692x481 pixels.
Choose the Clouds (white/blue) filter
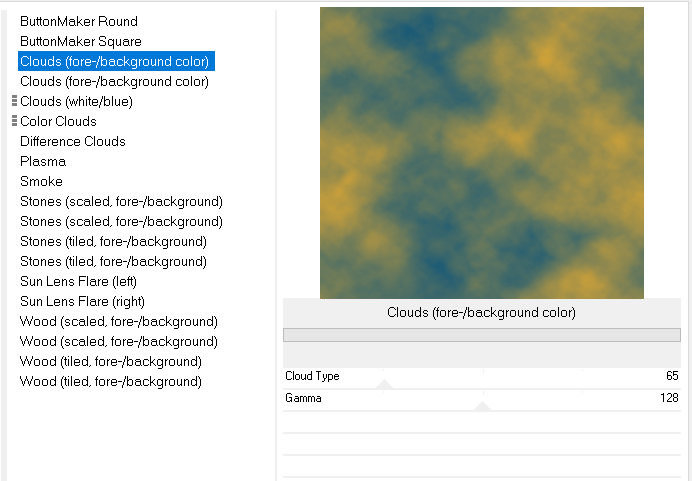tap(76, 101)
